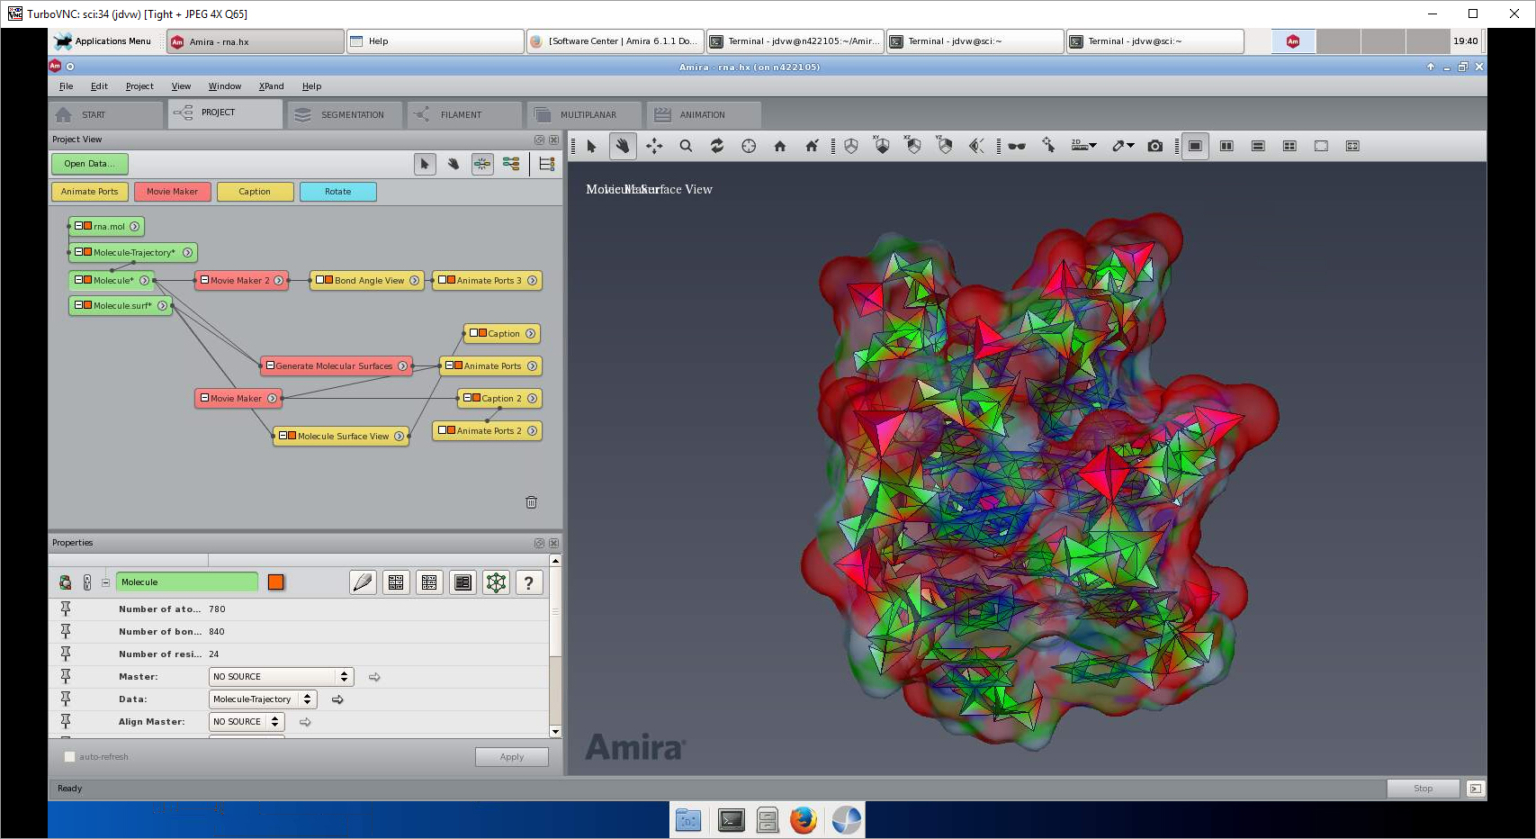The image size is (1536, 839).
Task: Click the Home view icon in viewer toolbar
Action: click(x=779, y=146)
